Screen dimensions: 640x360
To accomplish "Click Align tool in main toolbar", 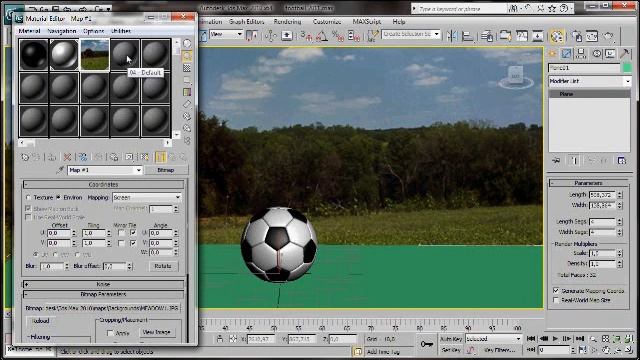I will 468,36.
